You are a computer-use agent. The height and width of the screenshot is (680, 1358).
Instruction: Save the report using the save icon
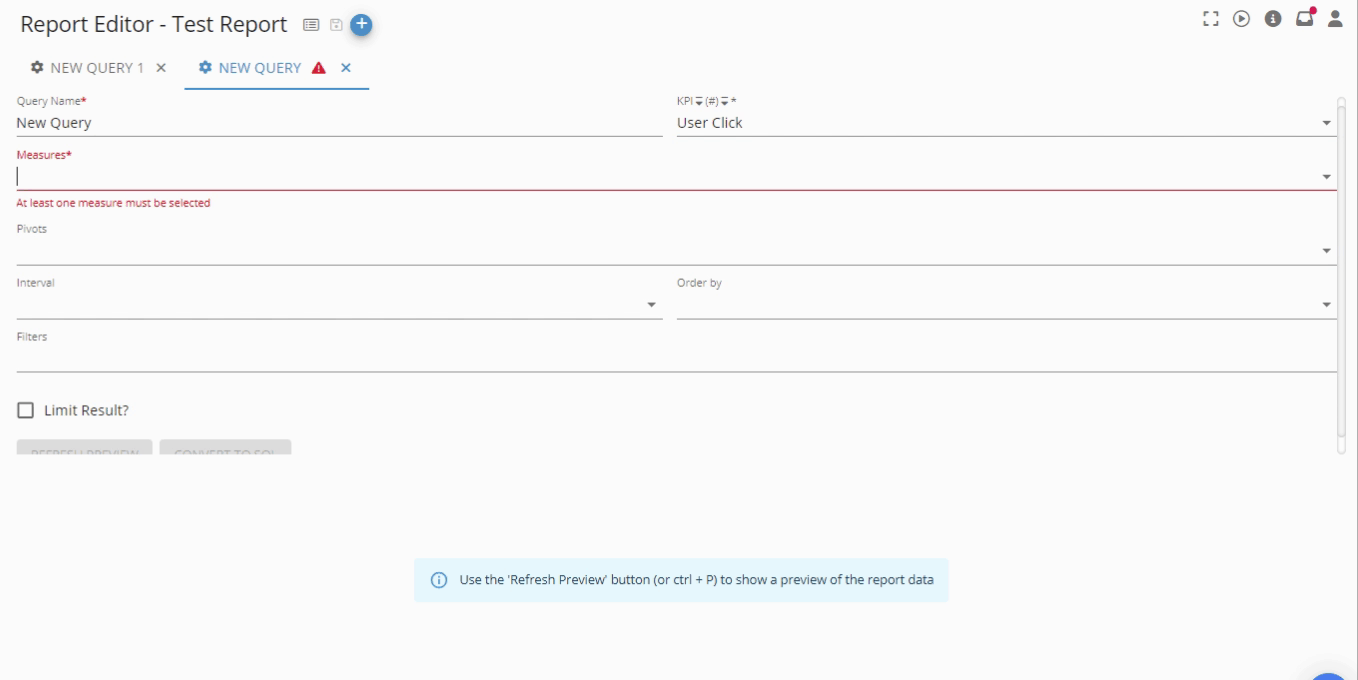point(337,23)
